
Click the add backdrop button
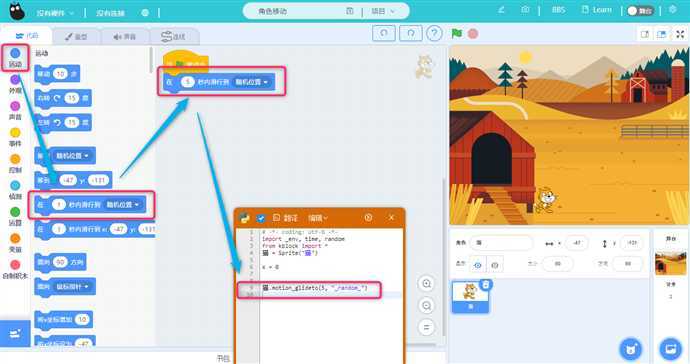click(x=670, y=349)
